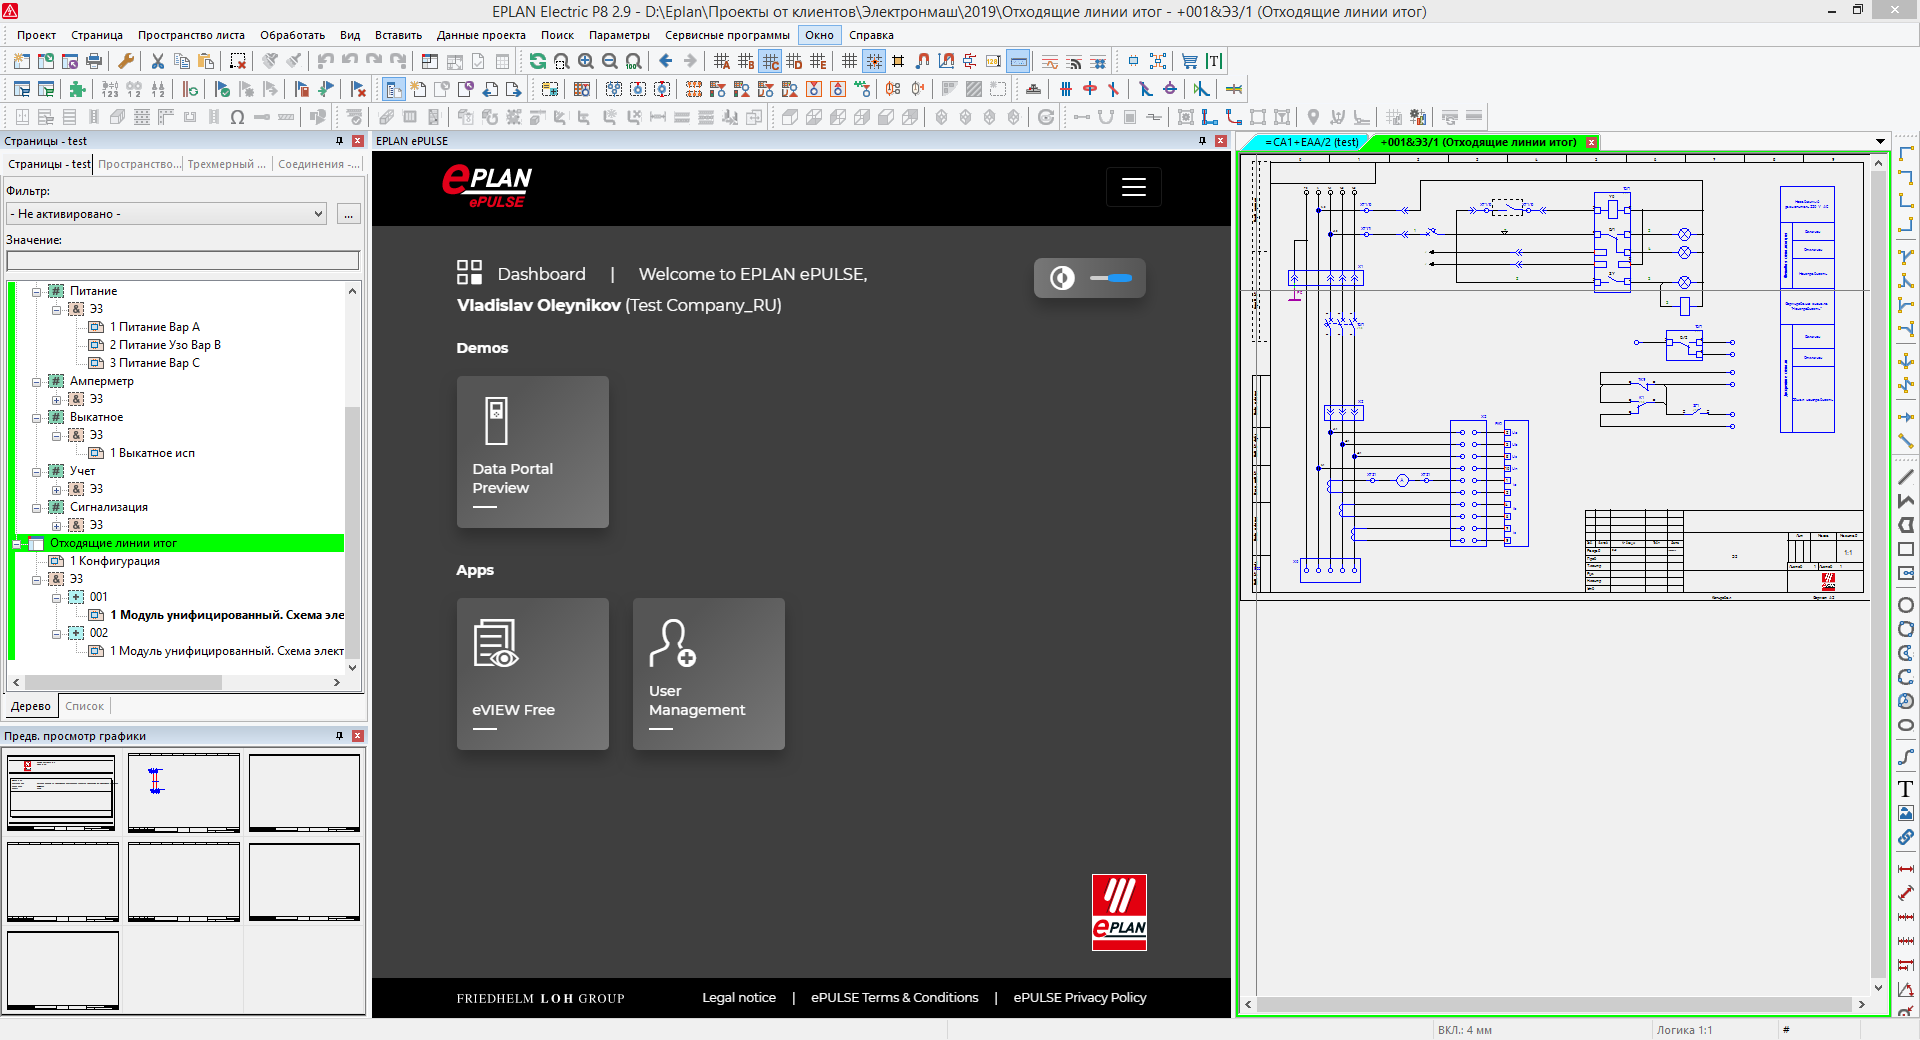Viewport: 1920px width, 1040px height.
Task: Toggle Grid B in the toolbar
Action: (x=746, y=61)
